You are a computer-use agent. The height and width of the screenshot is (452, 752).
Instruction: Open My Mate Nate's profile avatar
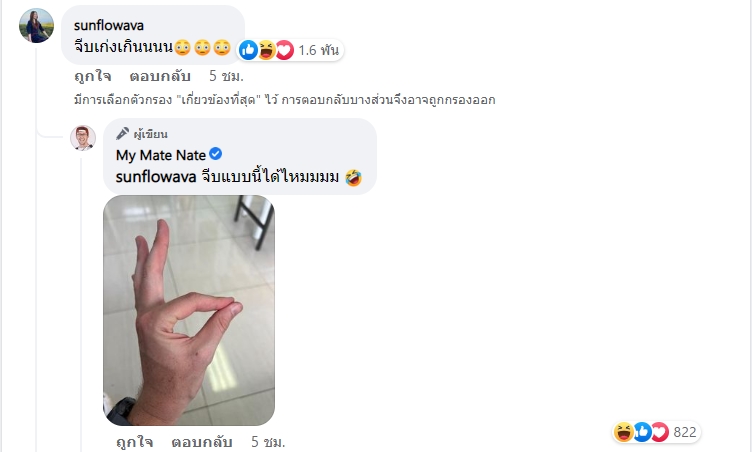click(83, 138)
